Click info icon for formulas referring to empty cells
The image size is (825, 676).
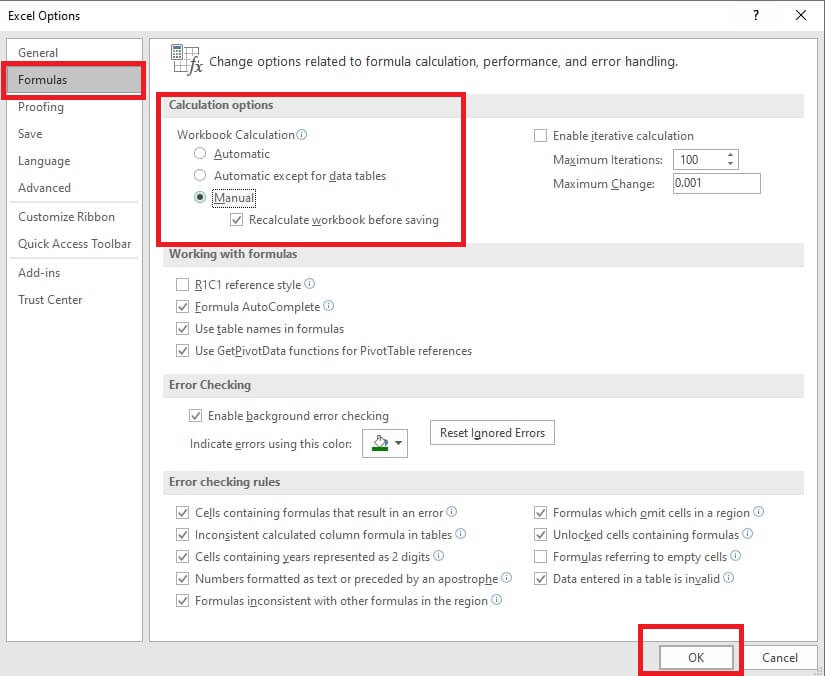736,556
